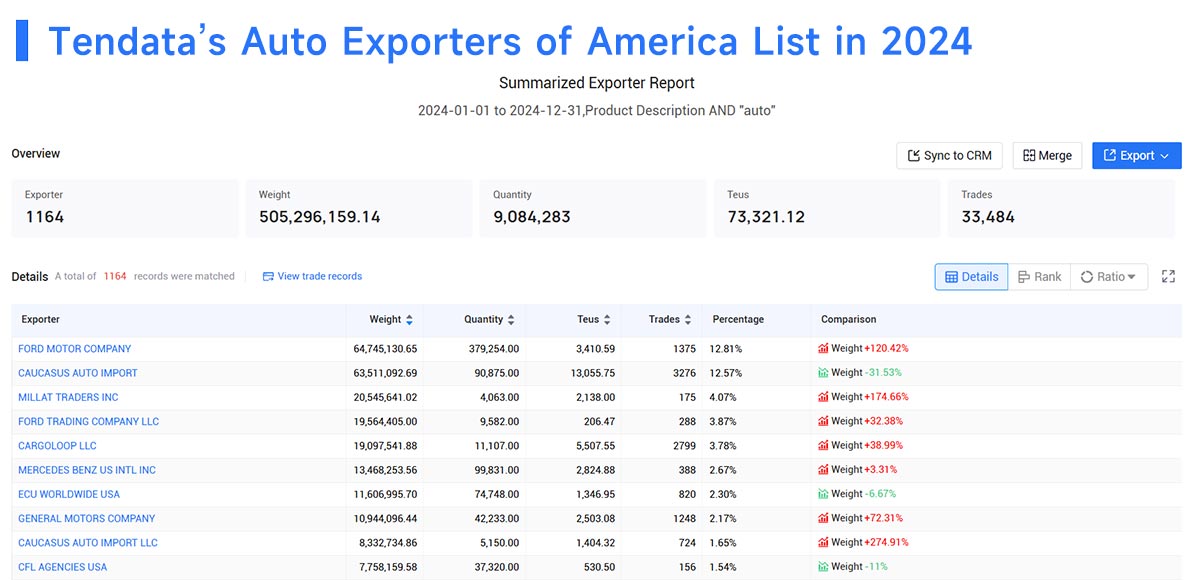Open CFL AGENCIES USA exporter link
This screenshot has width=1190, height=580.
tap(62, 567)
